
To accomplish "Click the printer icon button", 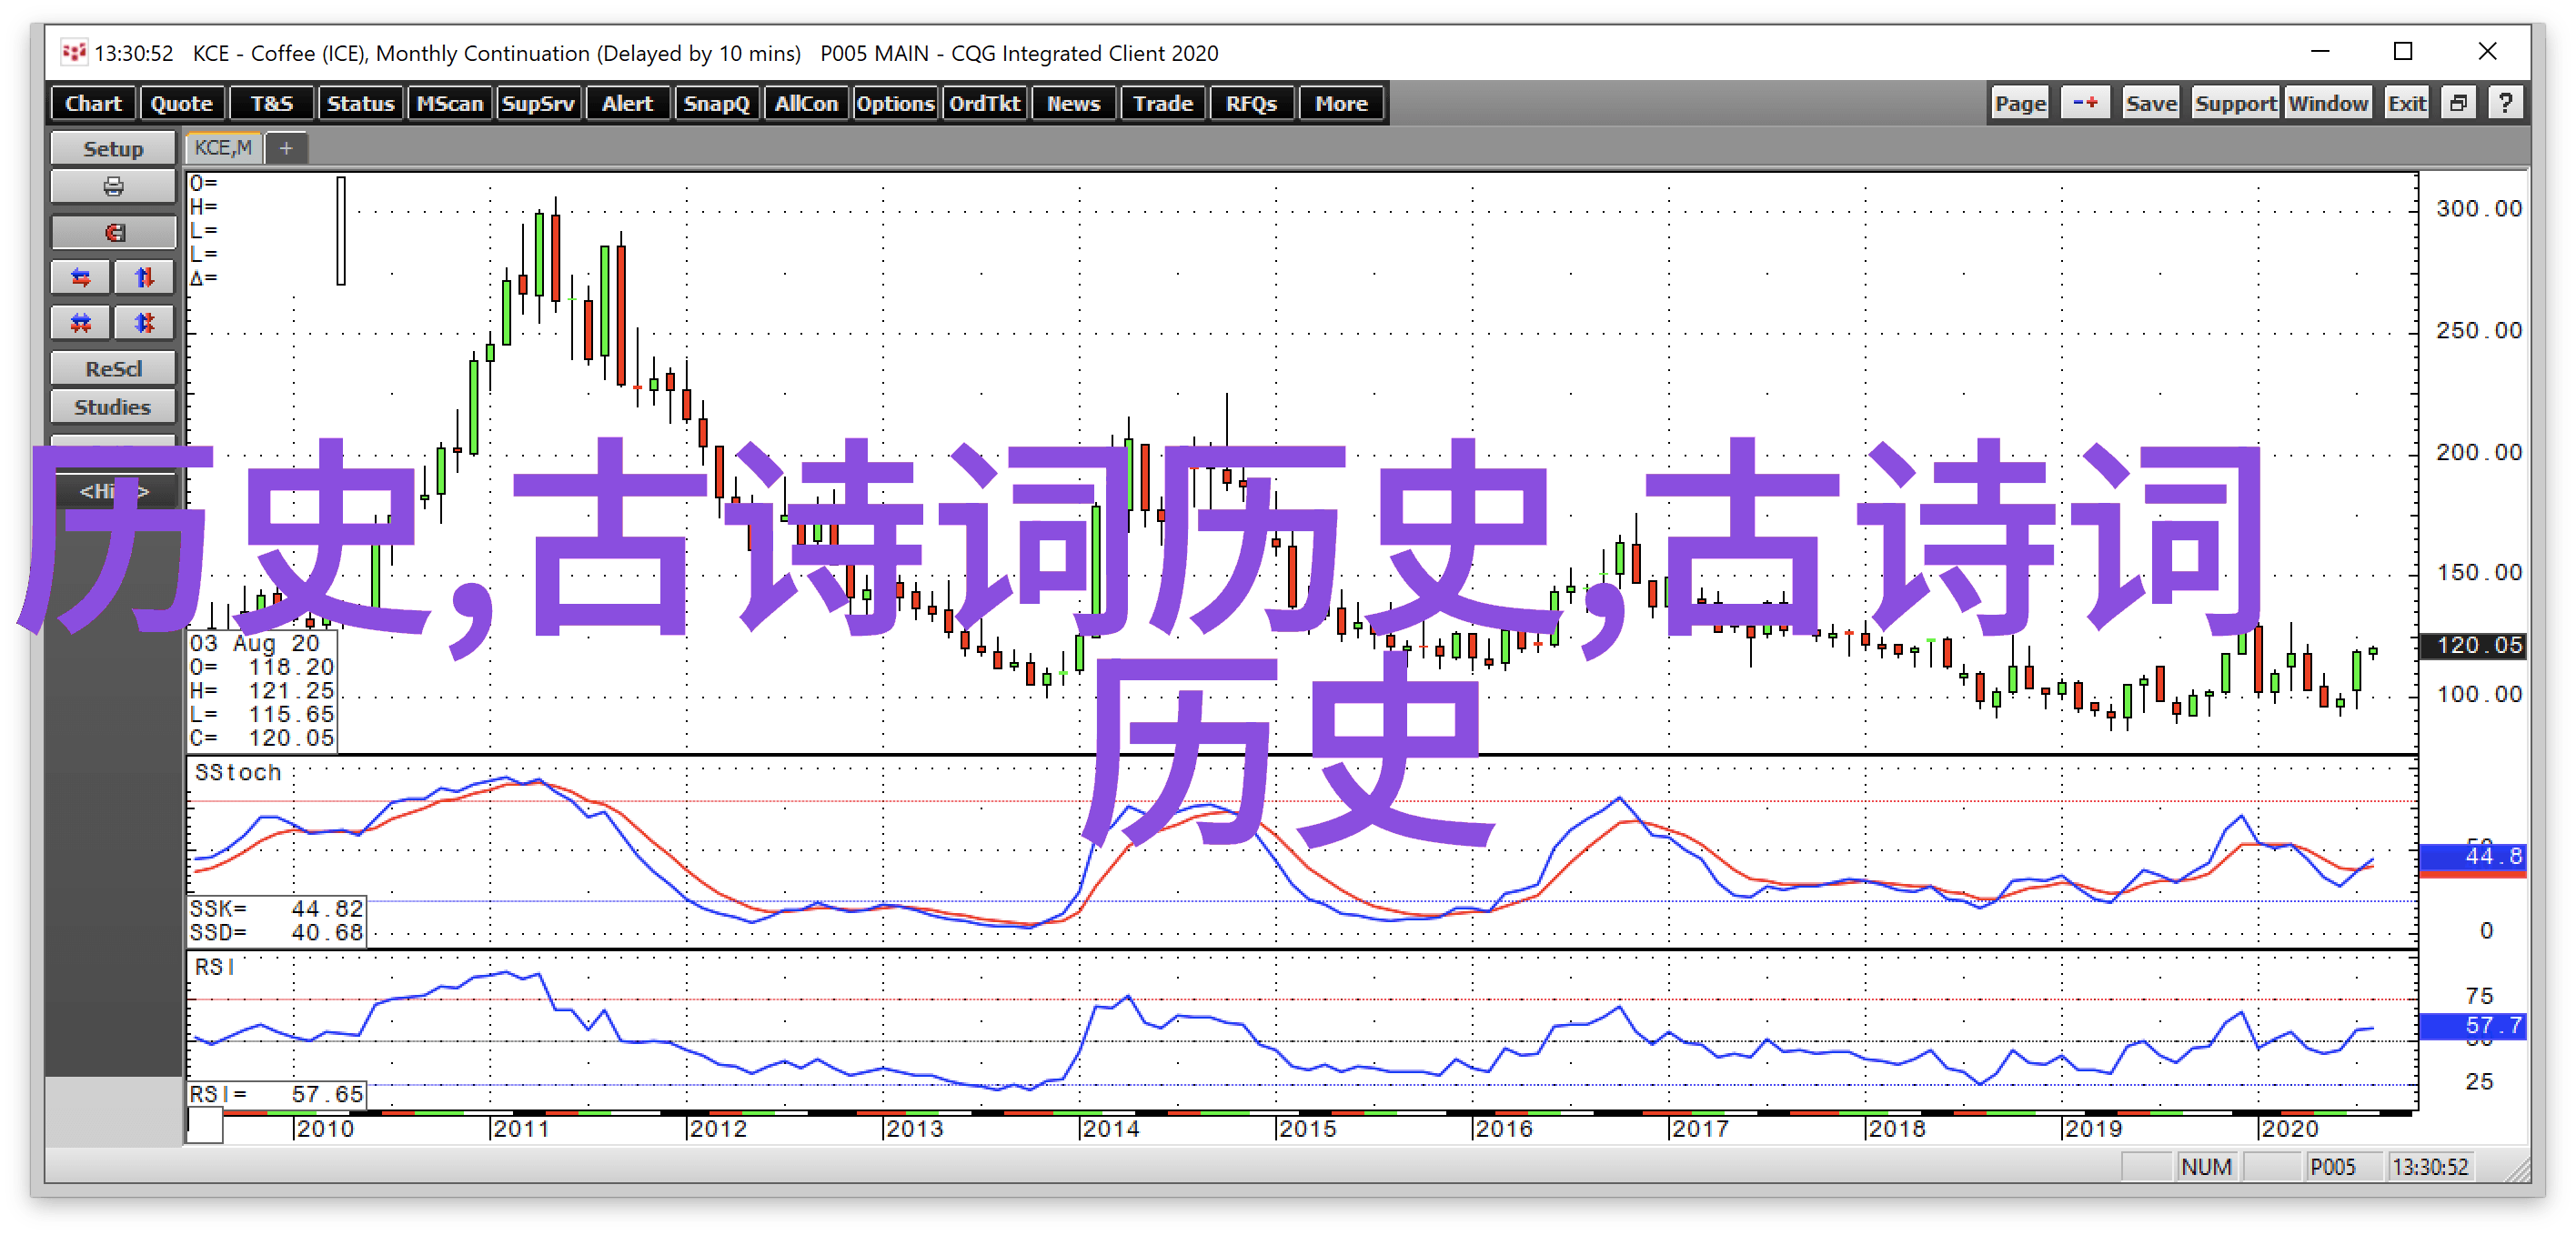I will (113, 187).
